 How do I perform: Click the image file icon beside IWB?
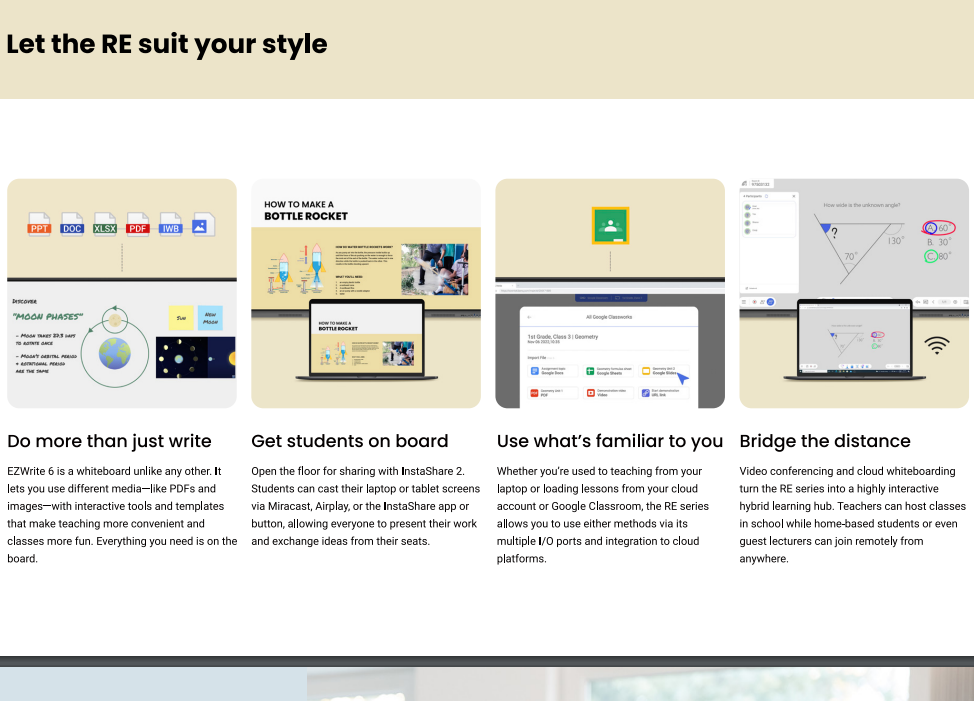203,224
